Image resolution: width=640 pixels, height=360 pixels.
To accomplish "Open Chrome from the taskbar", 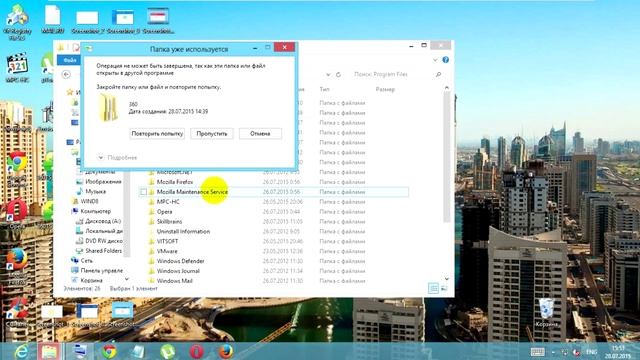I will pyautogui.click(x=109, y=351).
